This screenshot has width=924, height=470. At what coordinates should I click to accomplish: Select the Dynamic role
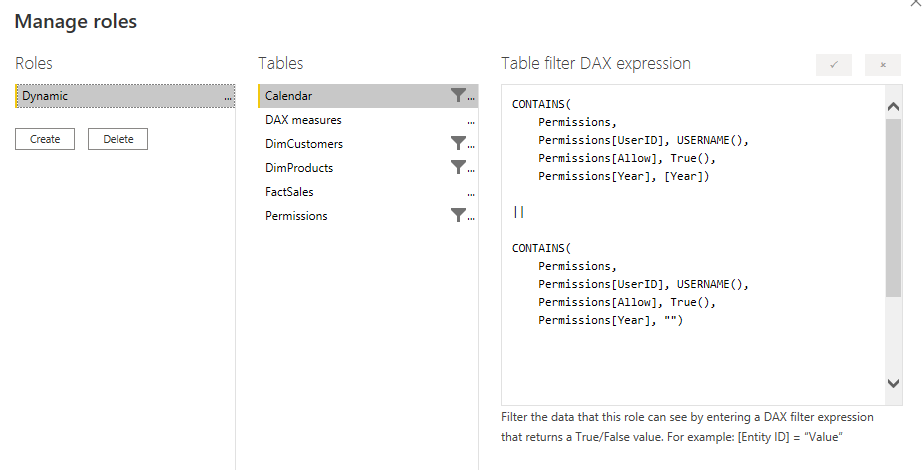click(125, 96)
